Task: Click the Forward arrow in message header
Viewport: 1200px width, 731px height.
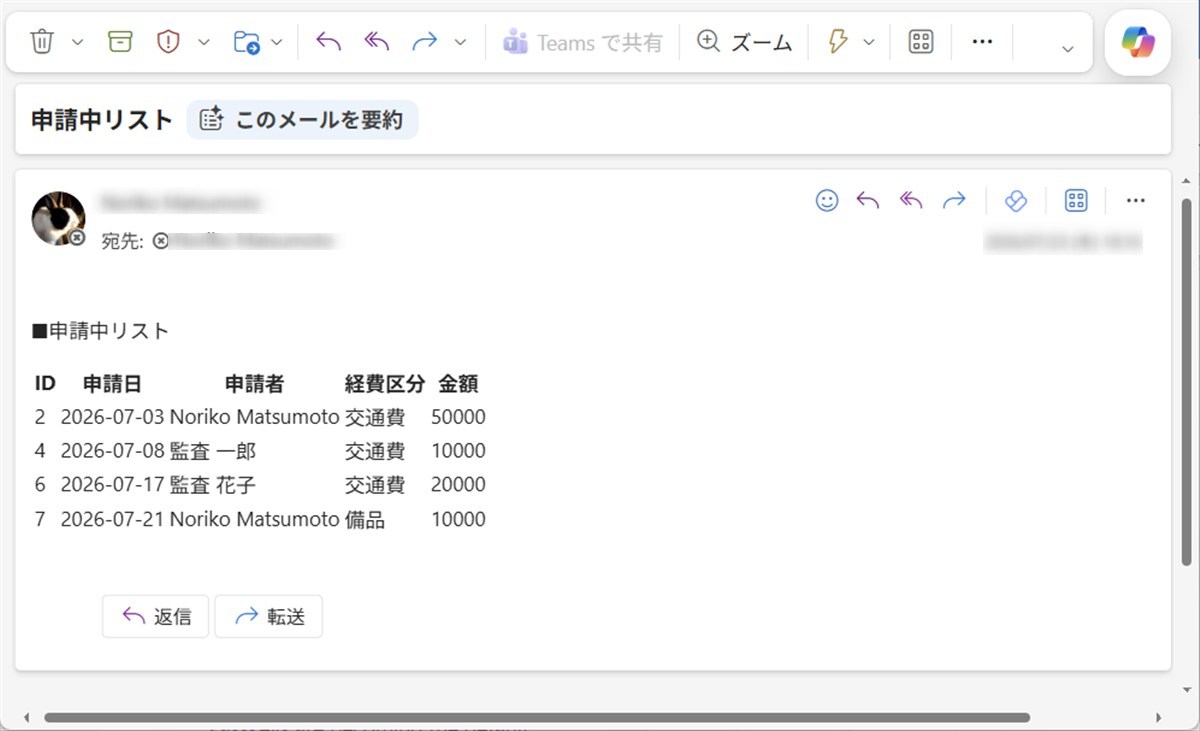Action: coord(954,200)
